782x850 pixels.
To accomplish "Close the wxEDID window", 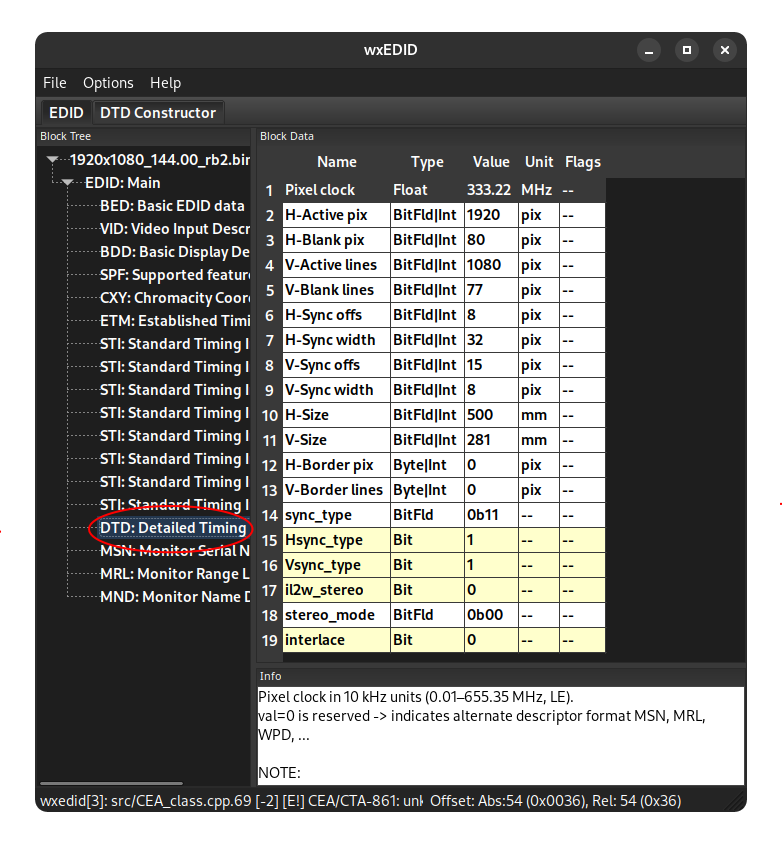I will (725, 50).
